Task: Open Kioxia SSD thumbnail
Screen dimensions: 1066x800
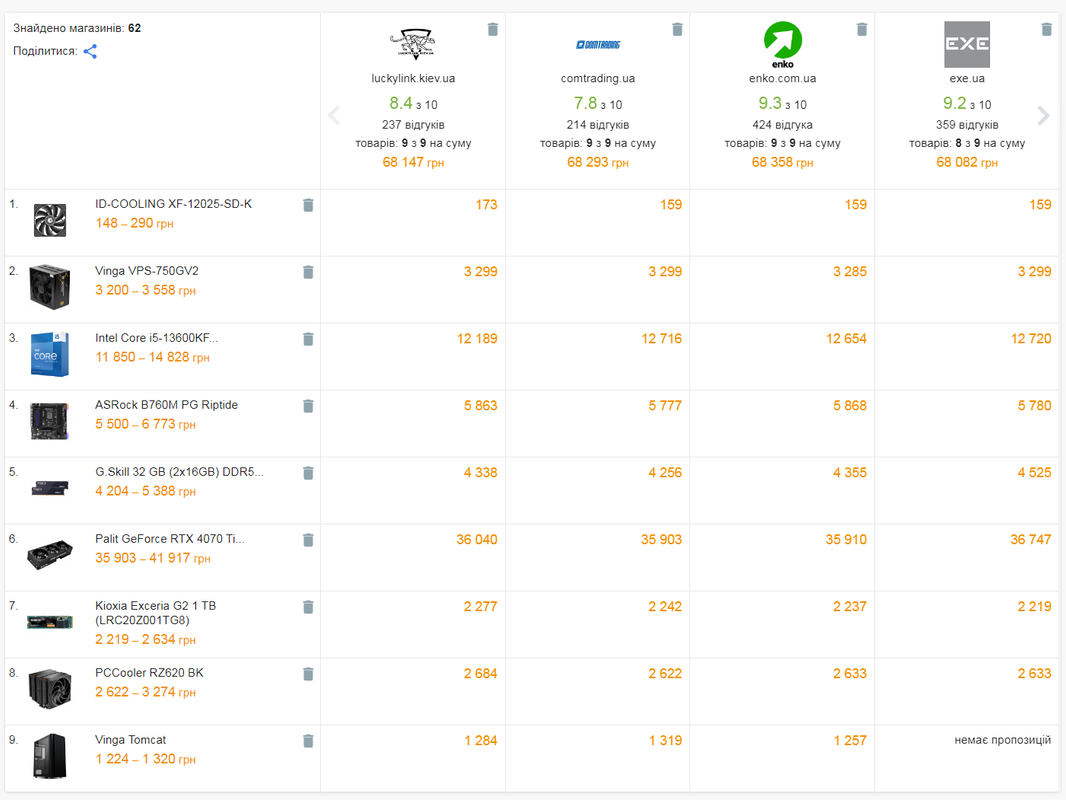Action: click(x=50, y=622)
